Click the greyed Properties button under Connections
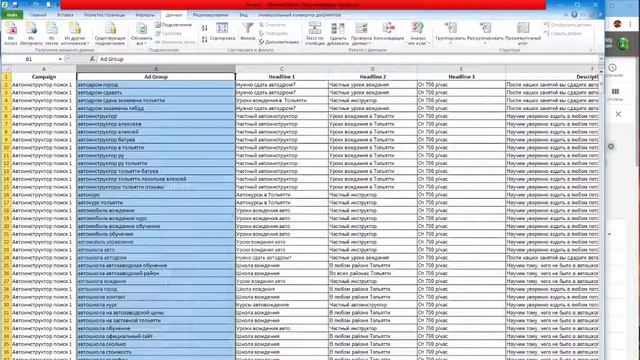640x360 pixels. coord(168,33)
